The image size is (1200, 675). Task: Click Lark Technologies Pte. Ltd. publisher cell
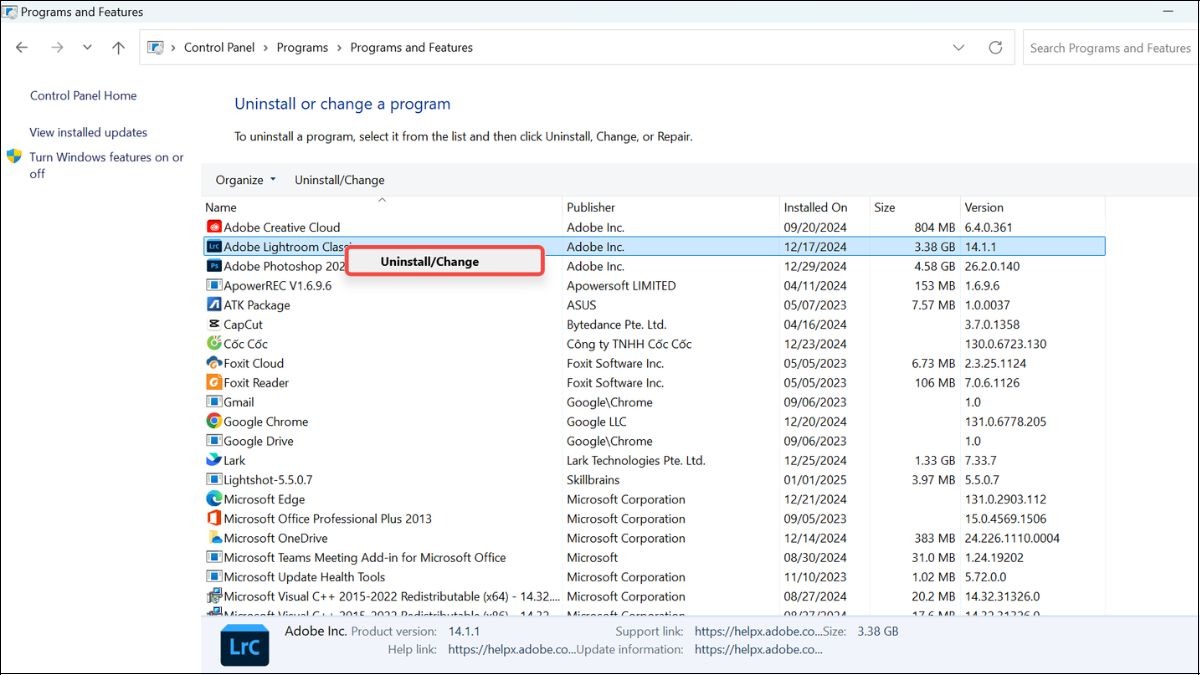[636, 461]
